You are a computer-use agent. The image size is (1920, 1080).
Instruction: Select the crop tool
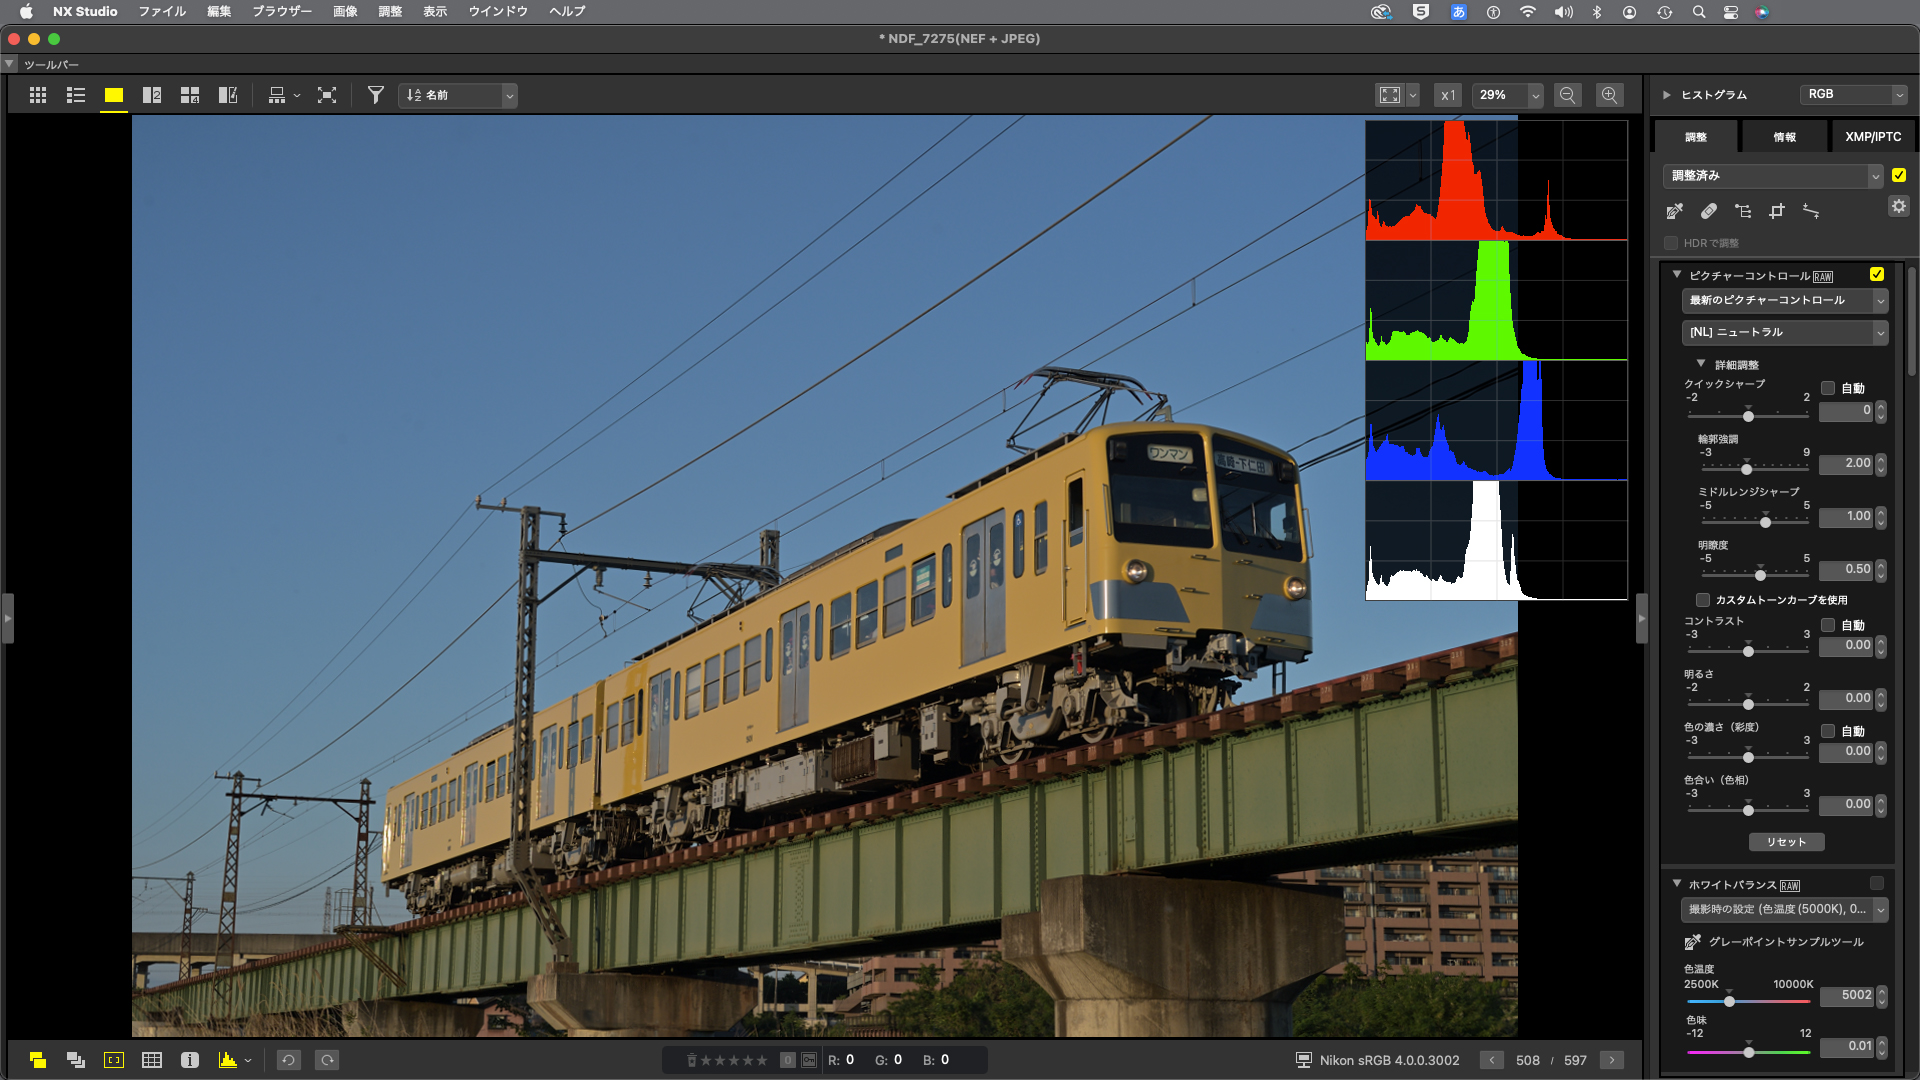click(1777, 211)
